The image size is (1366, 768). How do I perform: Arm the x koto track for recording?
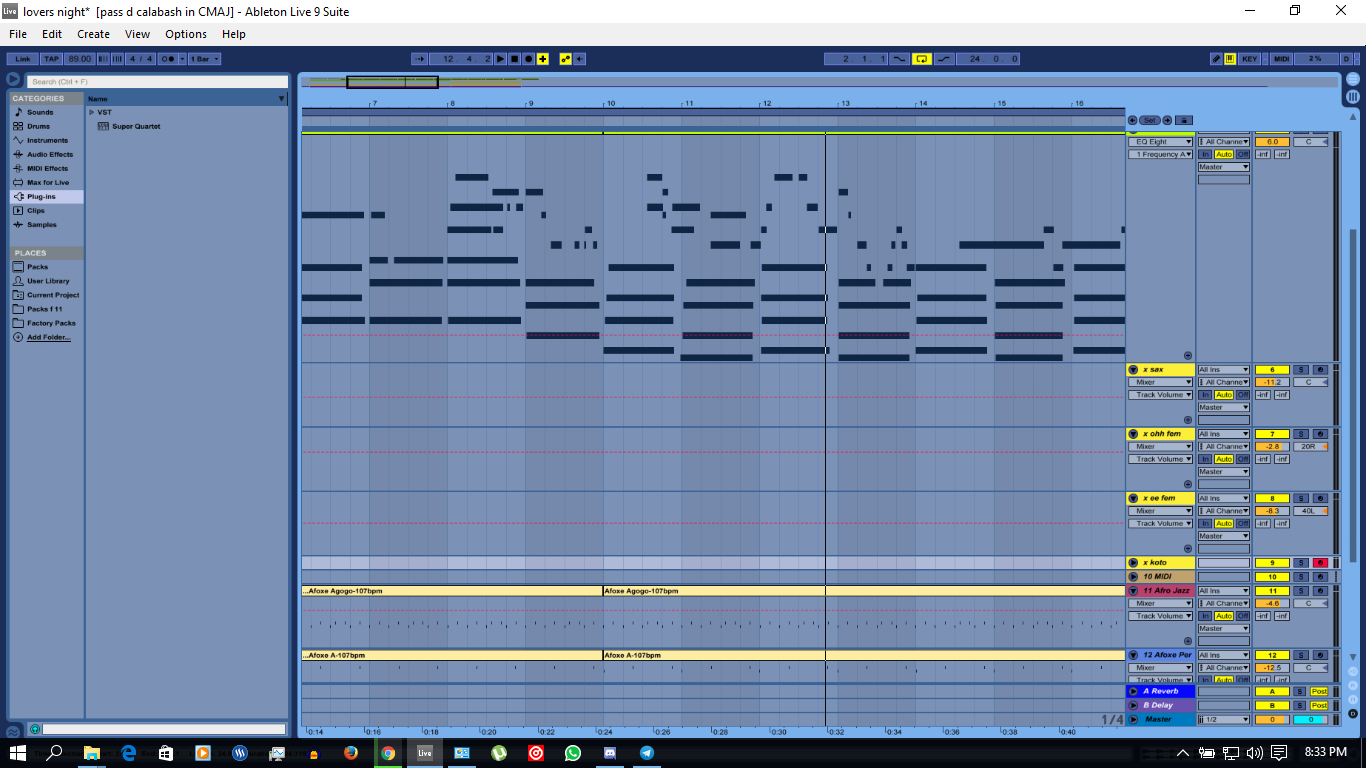point(1320,562)
